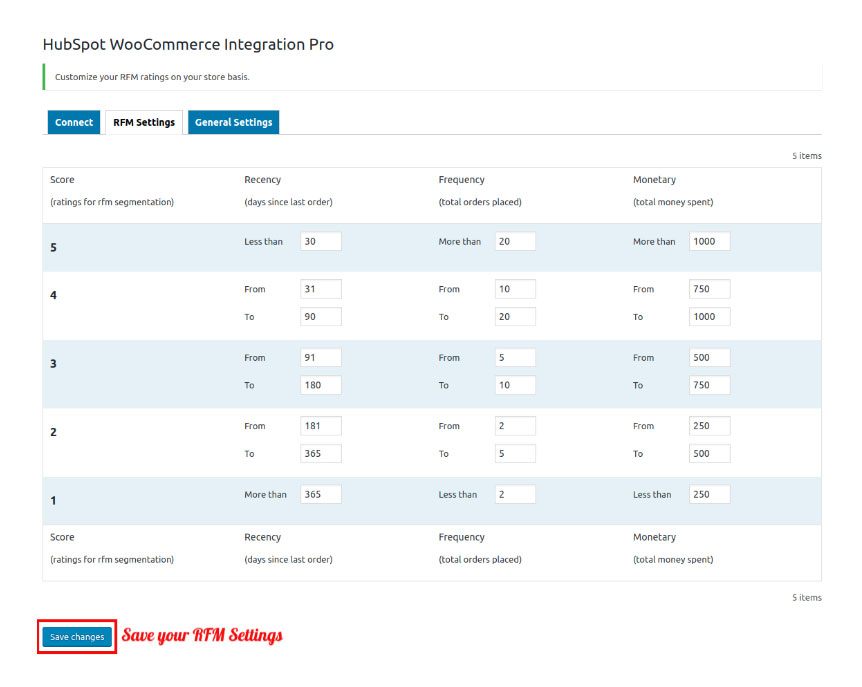The height and width of the screenshot is (687, 862).
Task: Click the bottom Score footer header
Action: [62, 537]
